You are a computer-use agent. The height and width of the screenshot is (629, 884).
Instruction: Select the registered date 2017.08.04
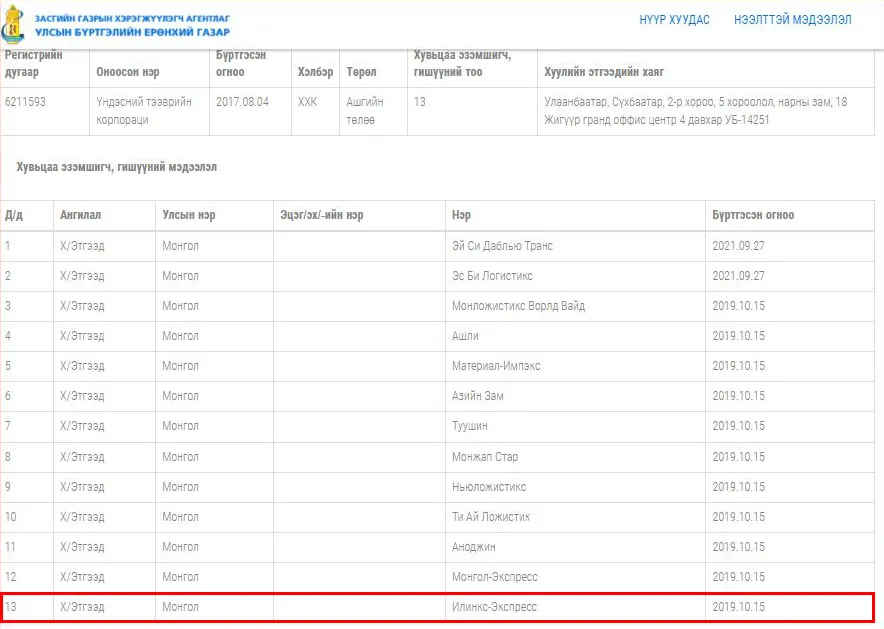point(242,102)
